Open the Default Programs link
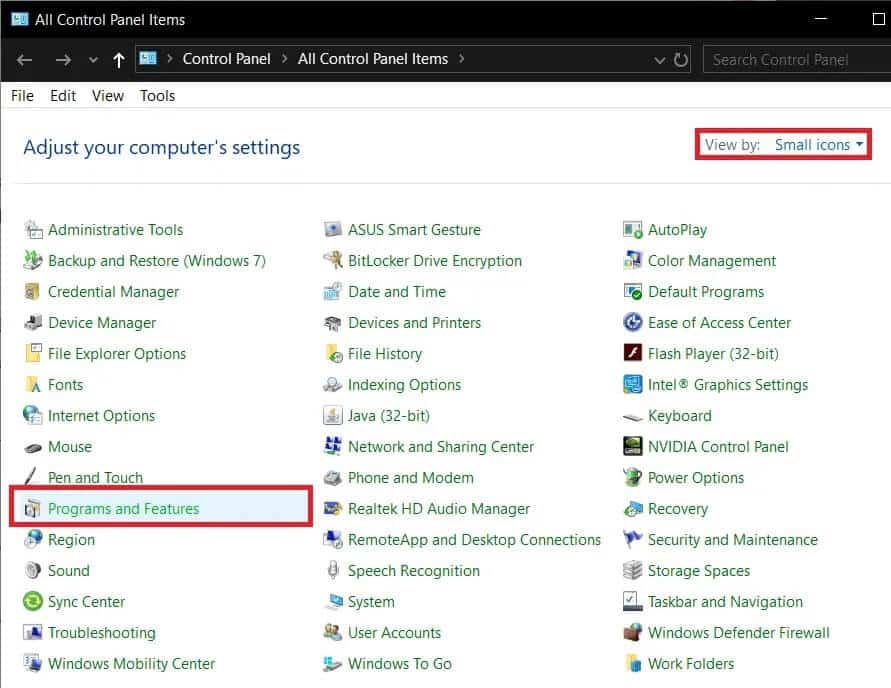Viewport: 891px width, 688px height. coord(706,291)
